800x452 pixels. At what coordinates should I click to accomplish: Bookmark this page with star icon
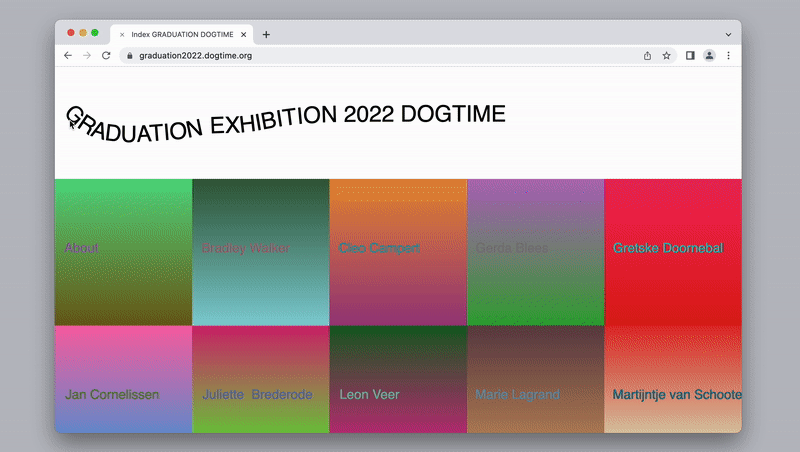point(667,56)
